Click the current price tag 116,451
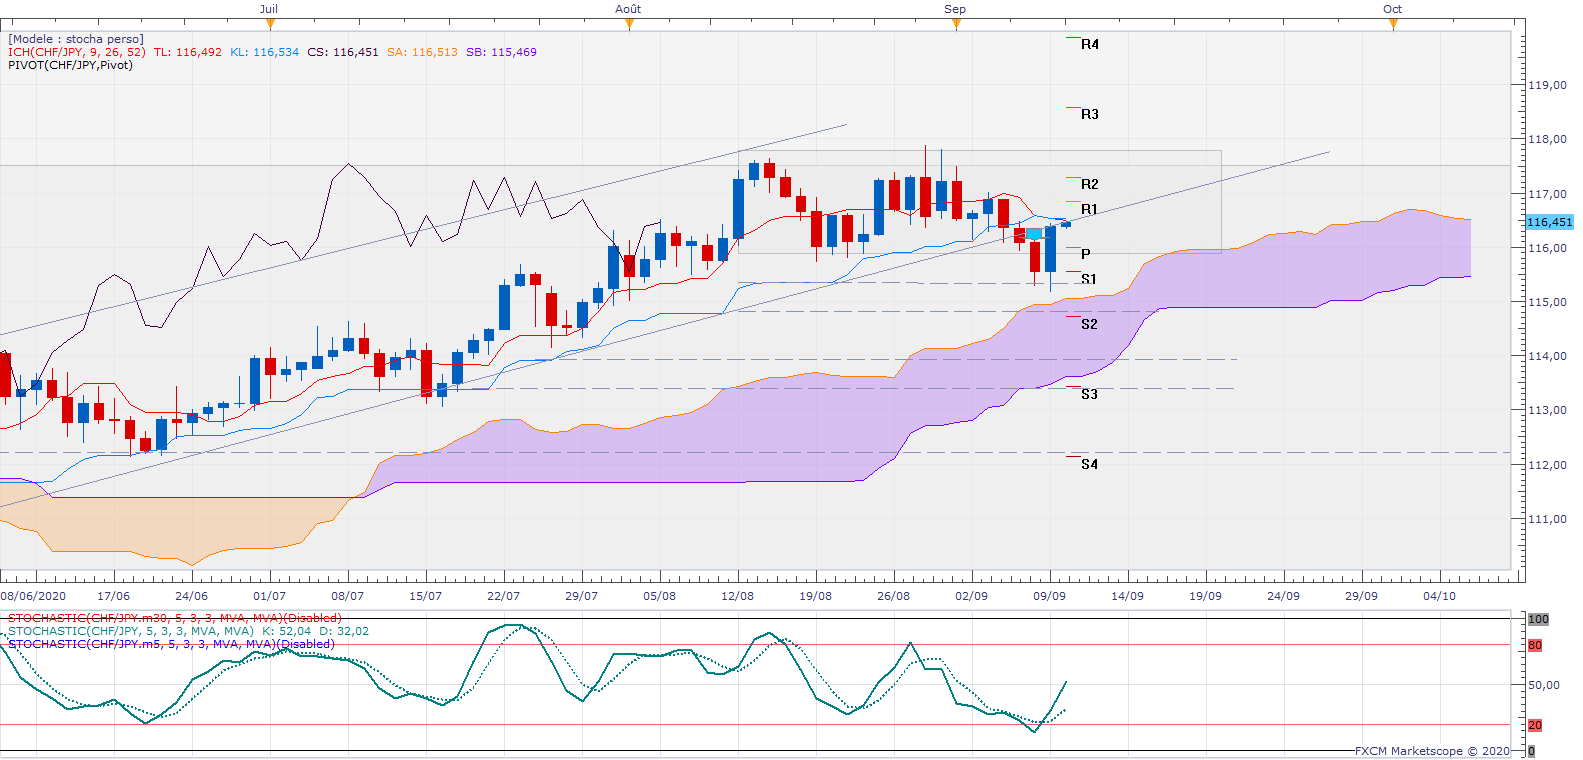Screen dimensions: 1583x760 1549,222
